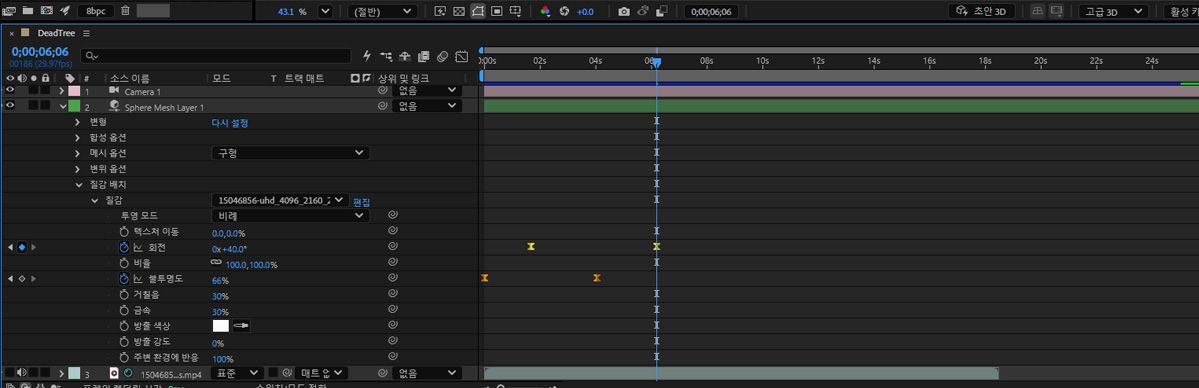Toggle stopwatch for 불투명도 property
The height and width of the screenshot is (388, 1199).
(x=124, y=279)
